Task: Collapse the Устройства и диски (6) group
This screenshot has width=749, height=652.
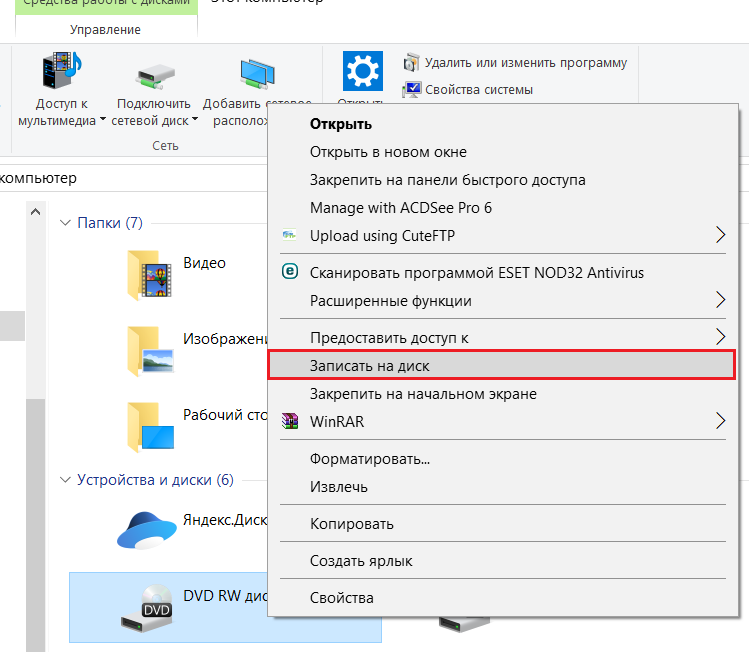Action: click(x=65, y=480)
